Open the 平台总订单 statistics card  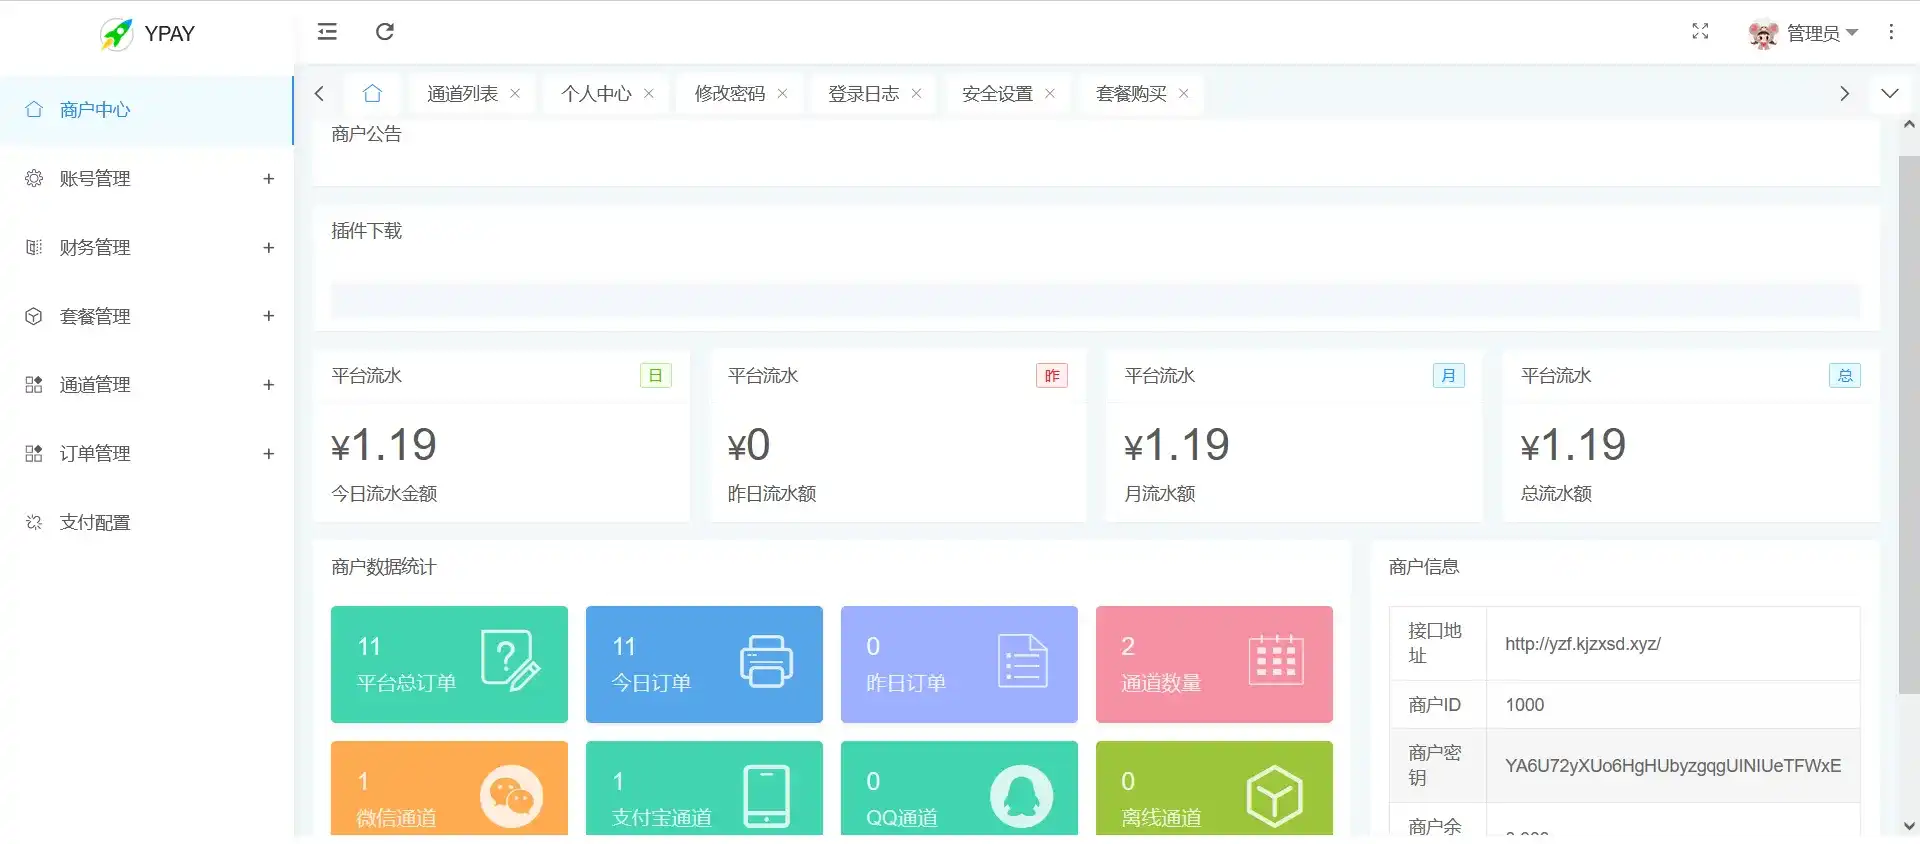pyautogui.click(x=449, y=664)
